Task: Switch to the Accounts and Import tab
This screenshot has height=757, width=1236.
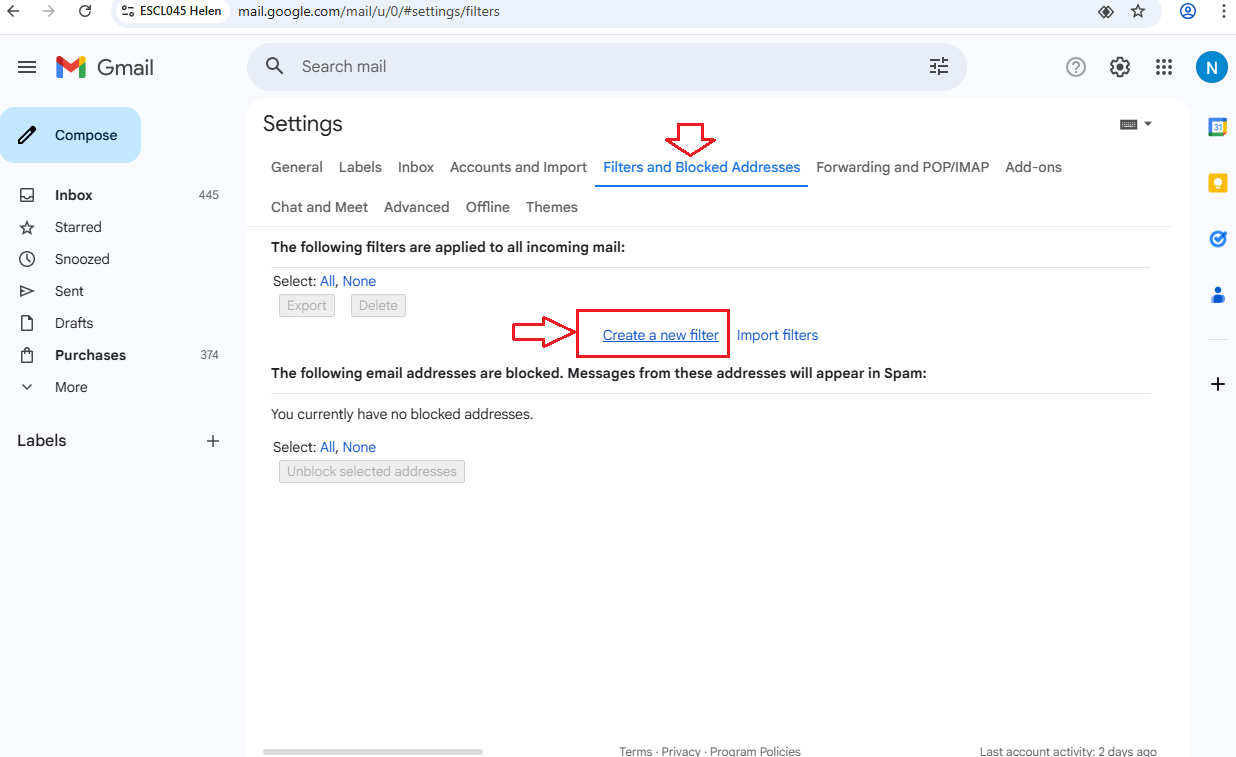Action: coord(518,167)
